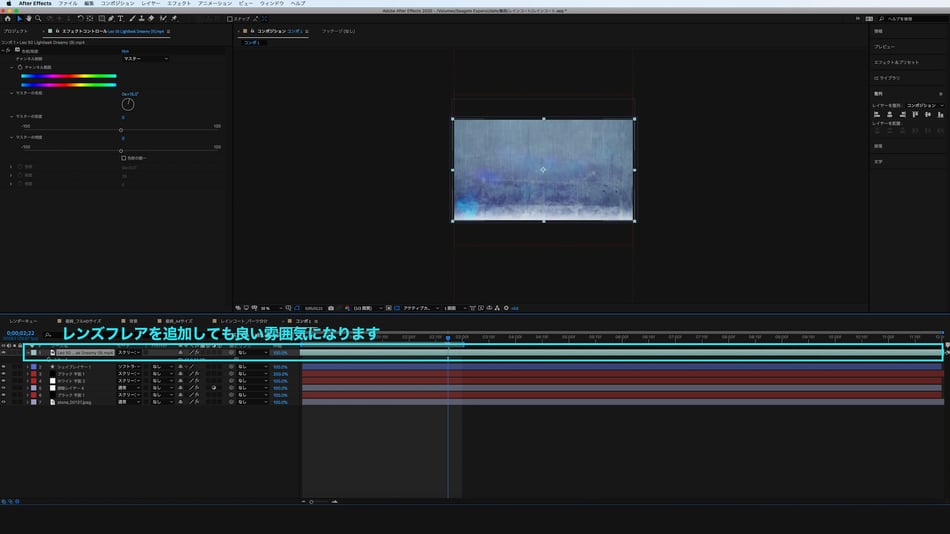Click the current timecode field in the timeline
The image size is (950, 534).
tap(20, 333)
